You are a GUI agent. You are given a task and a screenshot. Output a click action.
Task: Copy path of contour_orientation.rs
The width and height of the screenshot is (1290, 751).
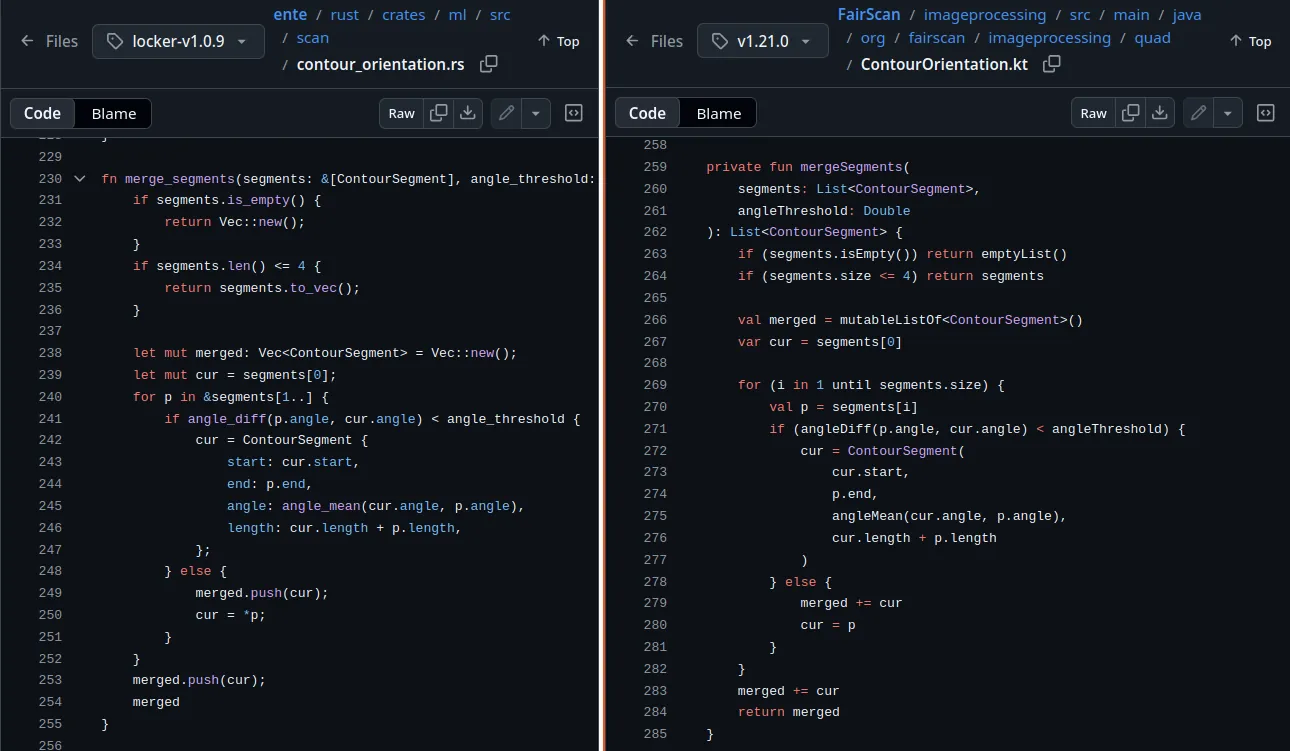click(489, 64)
